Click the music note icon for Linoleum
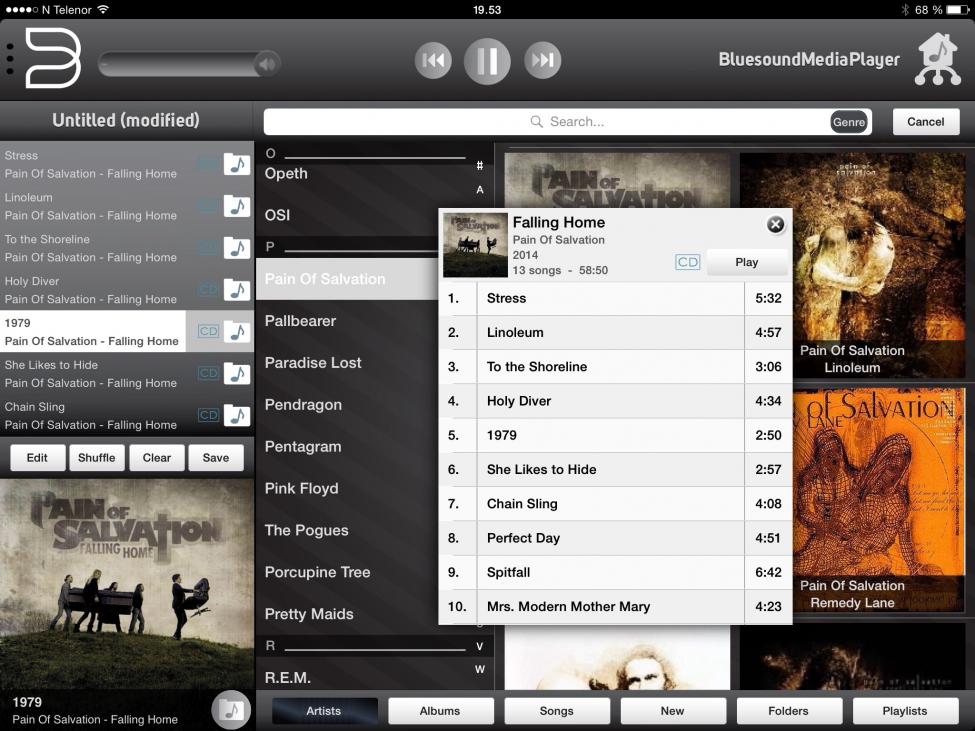 (237, 206)
